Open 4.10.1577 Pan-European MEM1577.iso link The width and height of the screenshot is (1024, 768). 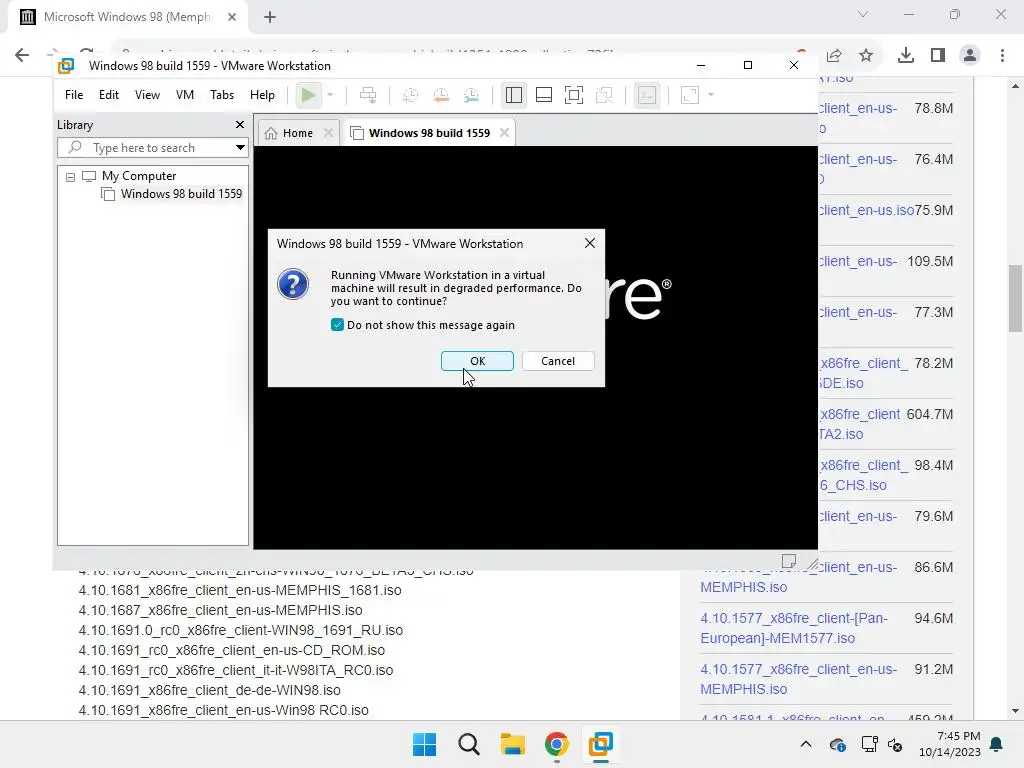tap(794, 628)
